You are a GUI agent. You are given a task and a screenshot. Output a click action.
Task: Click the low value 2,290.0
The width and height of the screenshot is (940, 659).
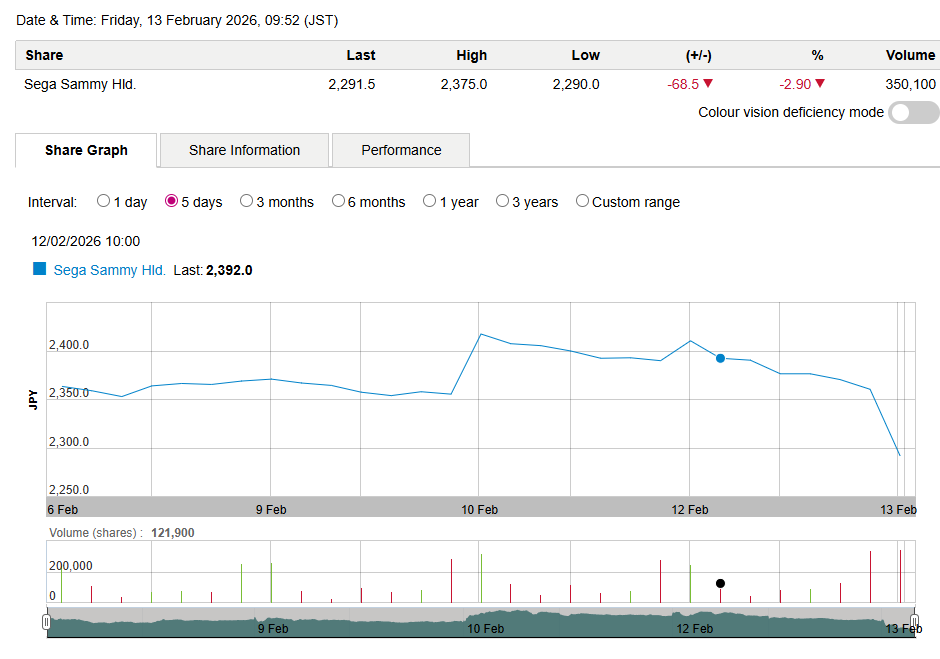click(576, 85)
